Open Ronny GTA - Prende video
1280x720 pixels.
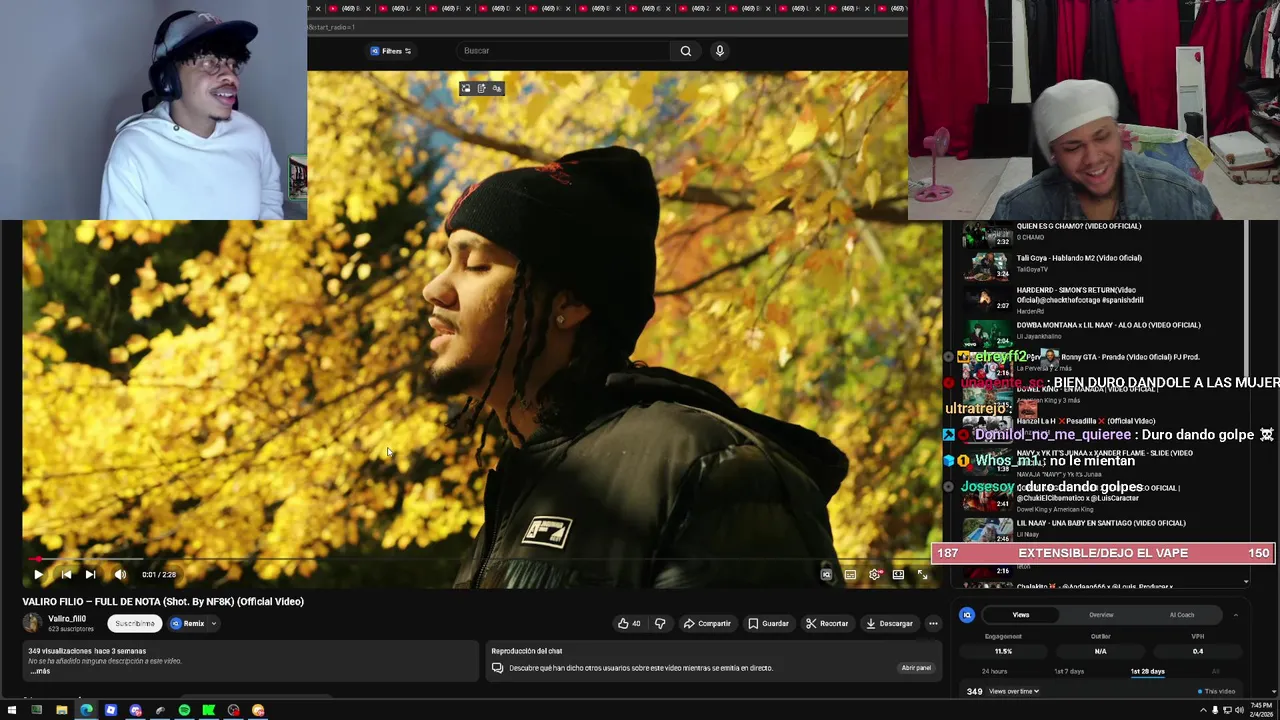(1130, 357)
